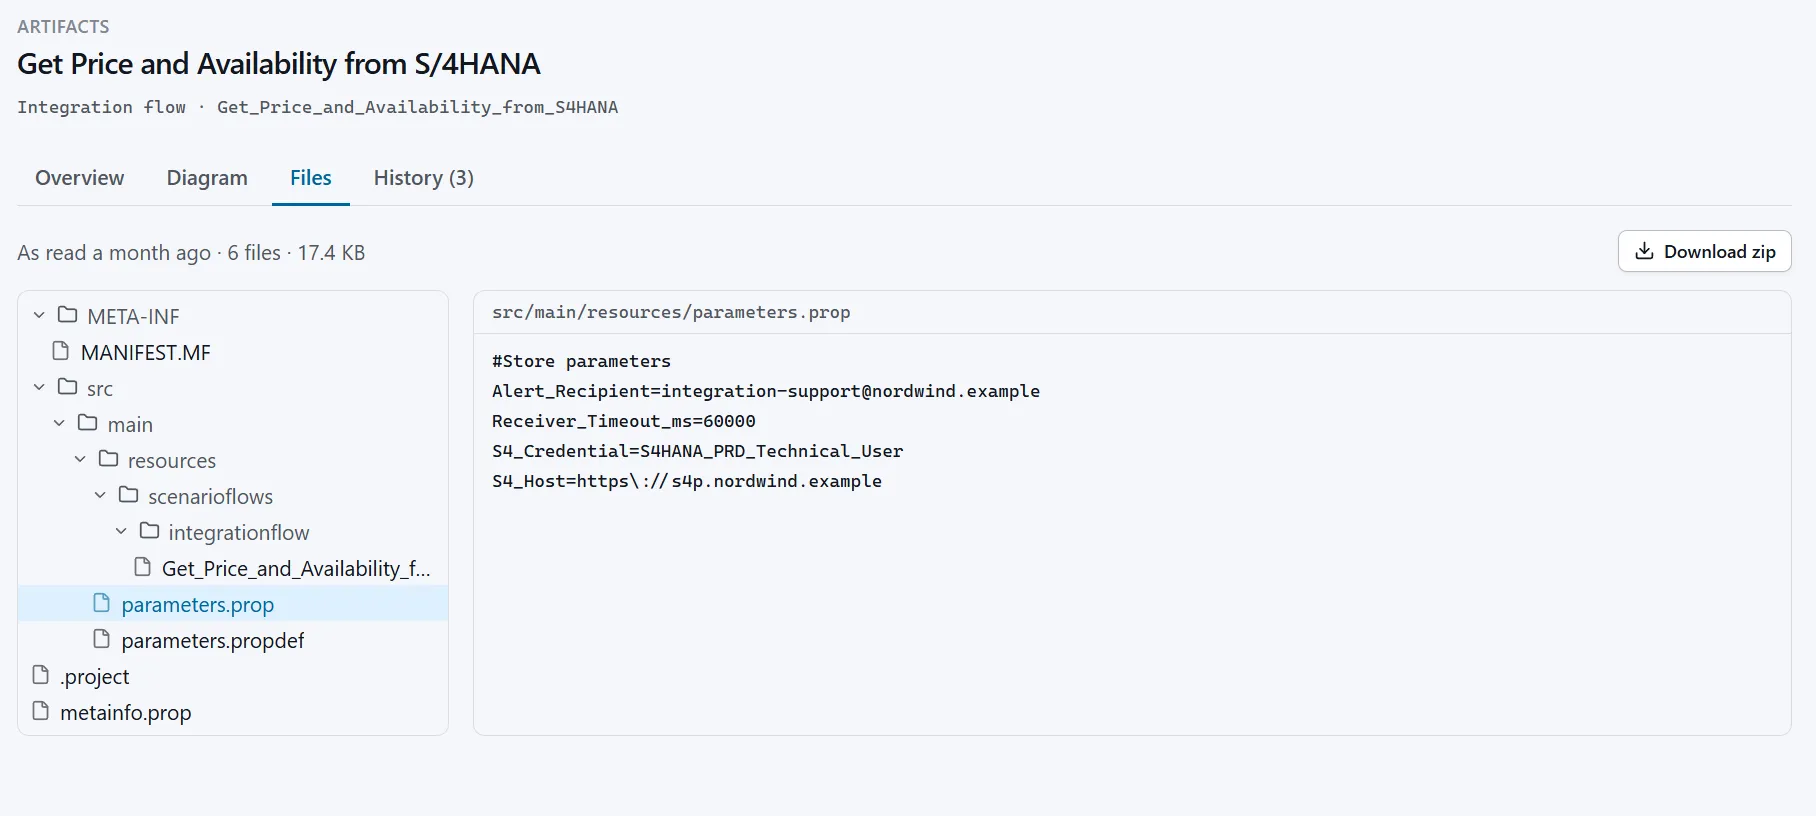Click the artifact id Get_Price_and_Availability_from_S4HANA
Image resolution: width=1816 pixels, height=816 pixels.
click(418, 107)
